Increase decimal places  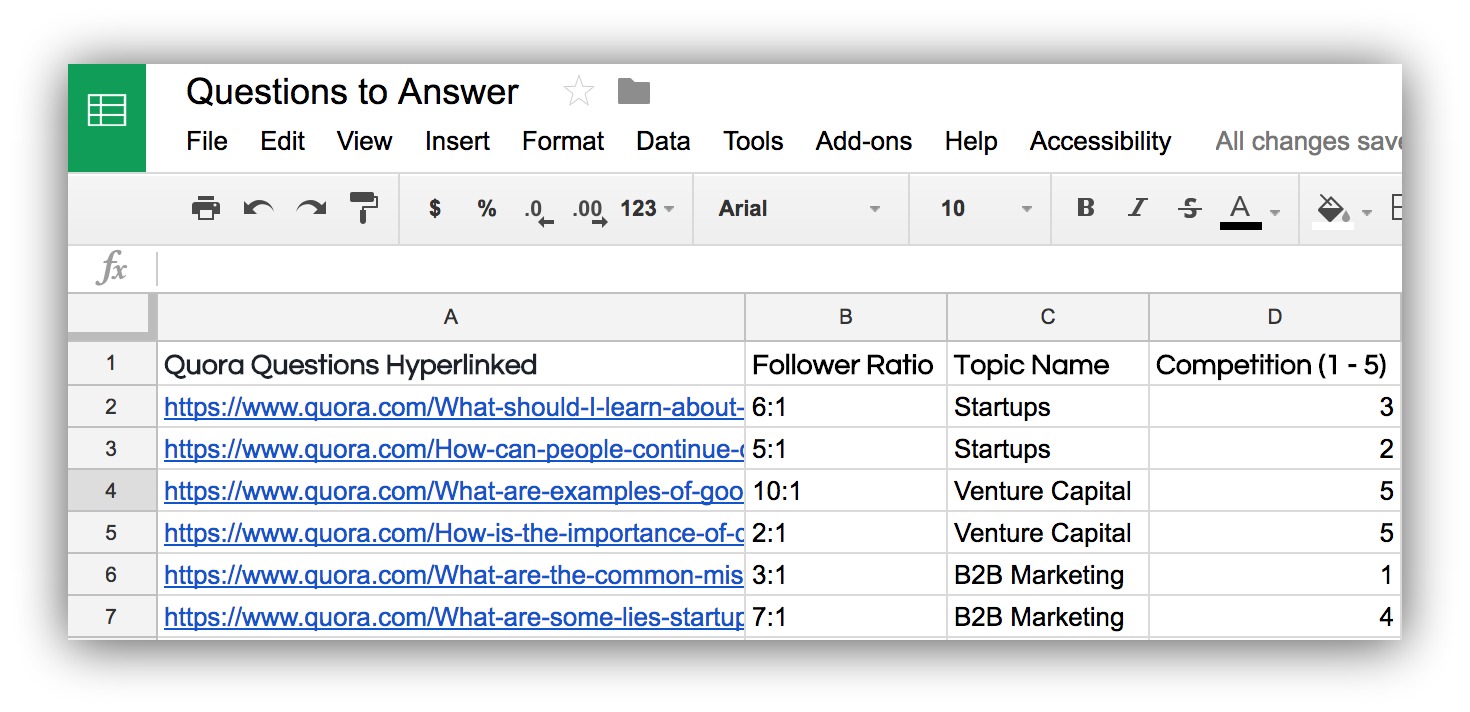pos(590,212)
